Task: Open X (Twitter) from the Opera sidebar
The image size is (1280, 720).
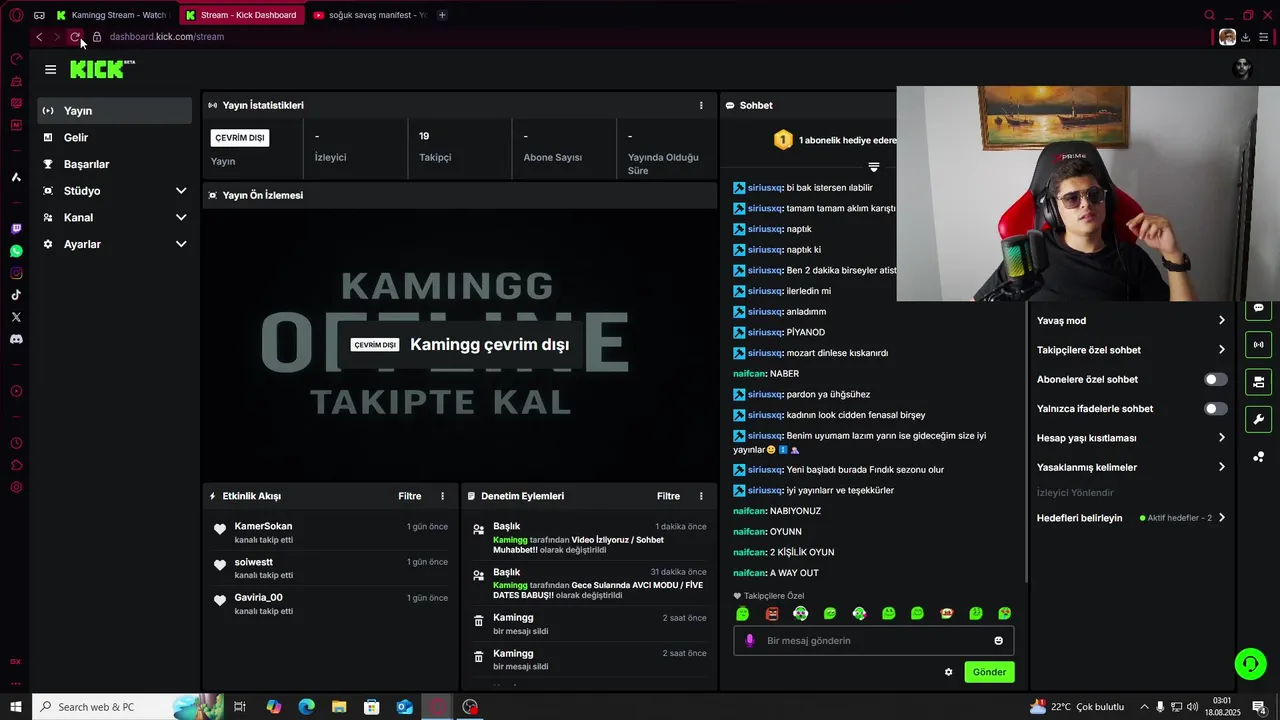Action: [x=16, y=317]
